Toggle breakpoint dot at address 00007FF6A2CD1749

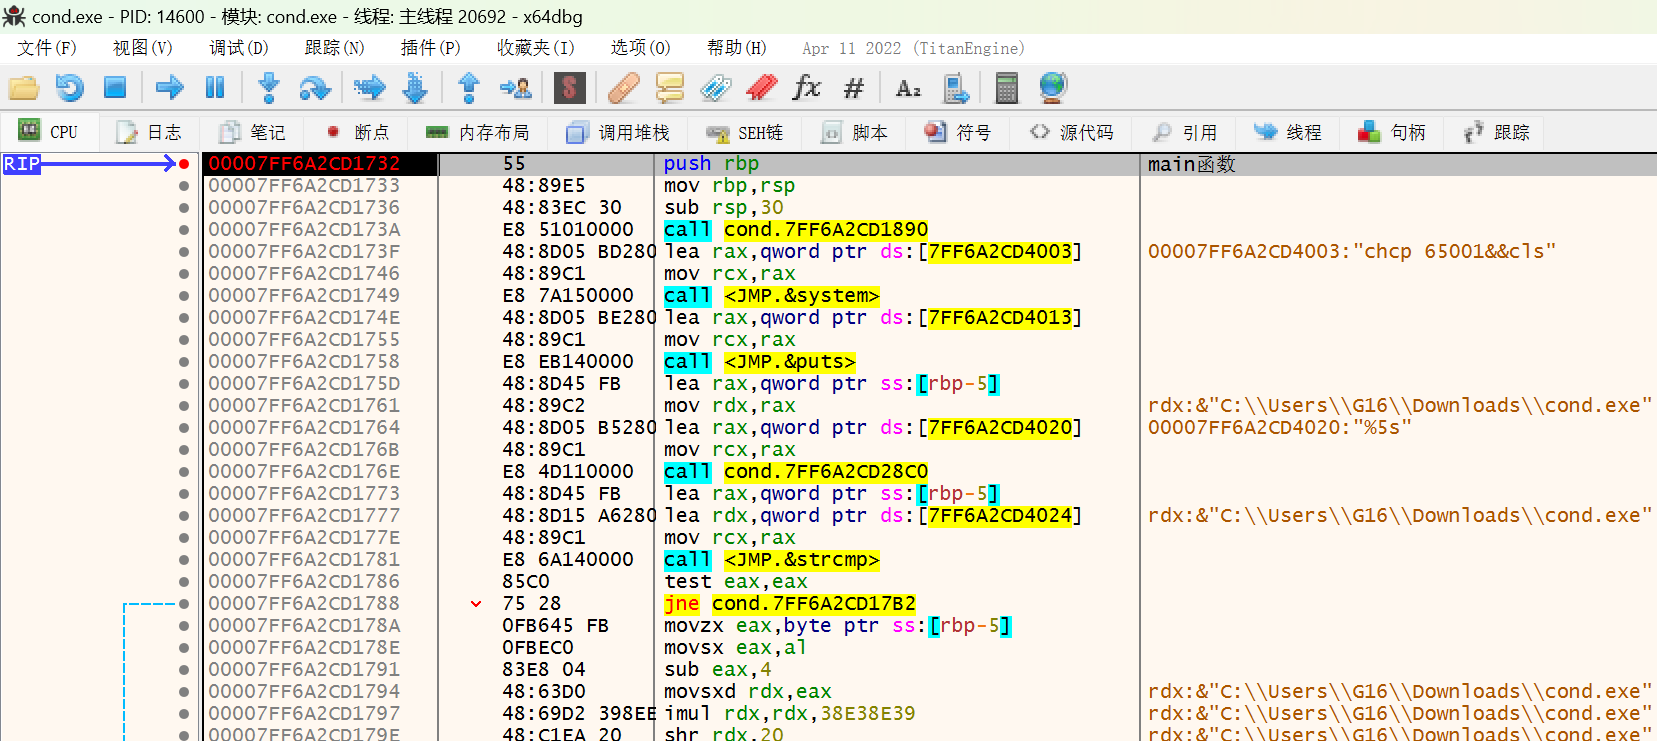(184, 296)
